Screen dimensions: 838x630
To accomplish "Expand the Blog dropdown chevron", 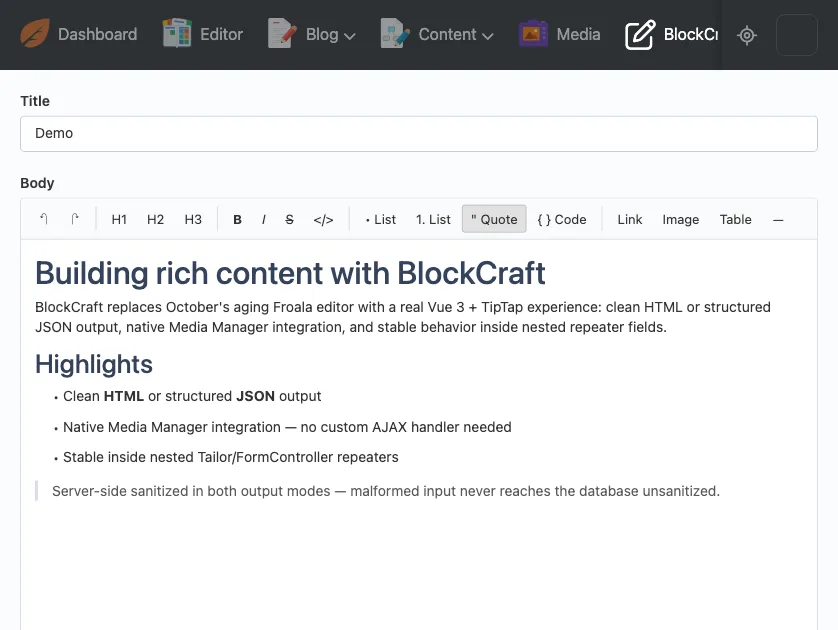I will coord(350,36).
